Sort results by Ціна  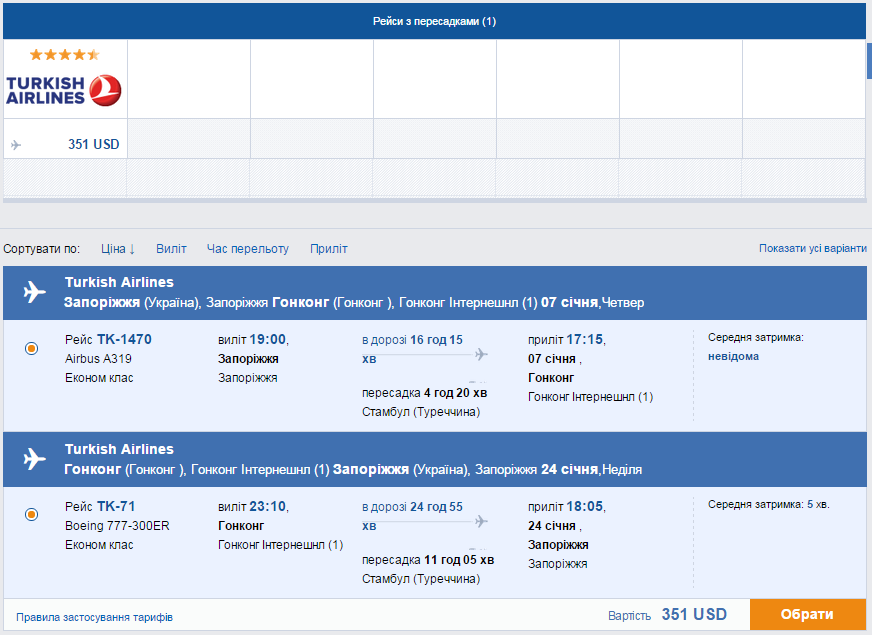(118, 249)
